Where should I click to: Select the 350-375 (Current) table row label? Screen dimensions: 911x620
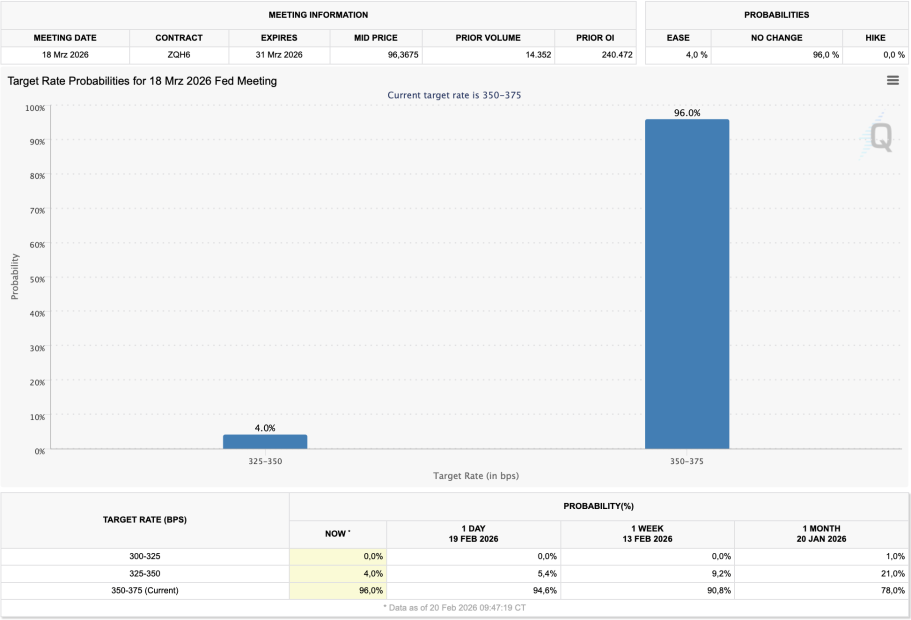tap(145, 590)
